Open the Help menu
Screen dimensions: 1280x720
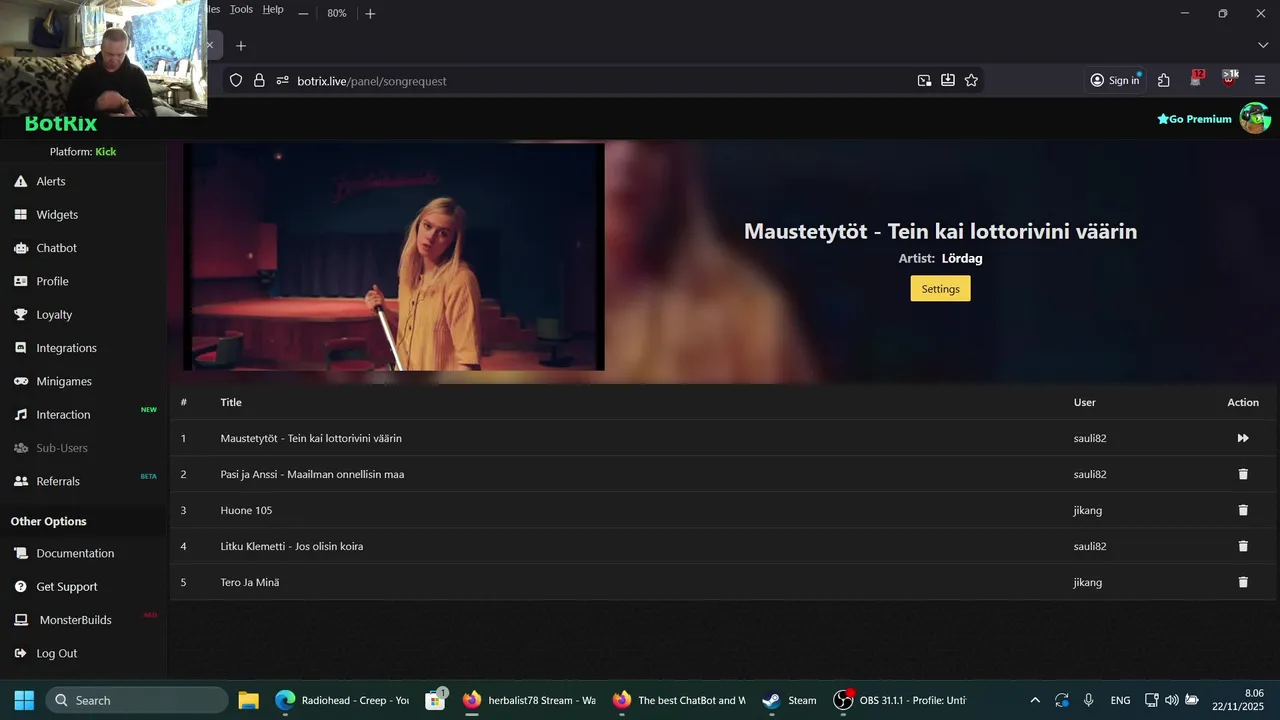[273, 9]
